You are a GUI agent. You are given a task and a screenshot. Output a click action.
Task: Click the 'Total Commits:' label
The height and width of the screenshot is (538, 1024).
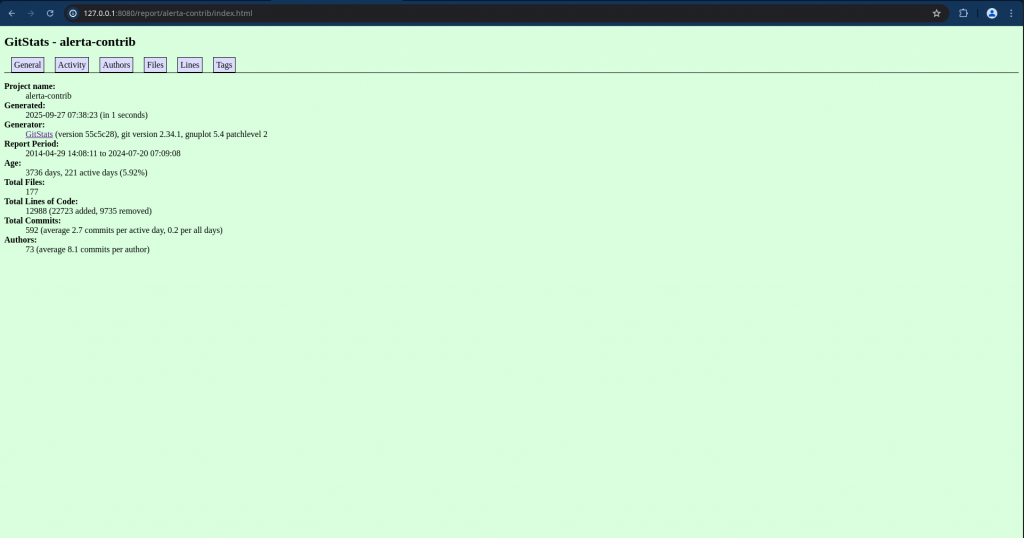pos(33,221)
